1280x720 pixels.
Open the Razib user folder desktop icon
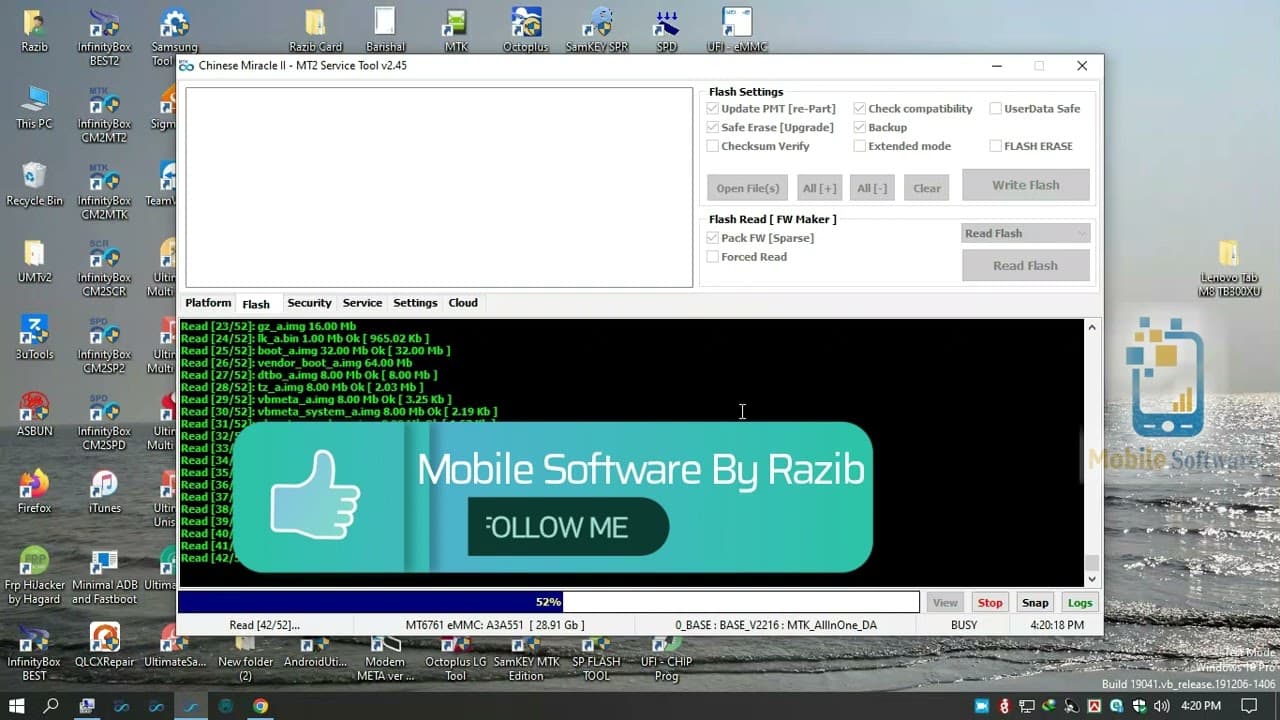point(34,30)
